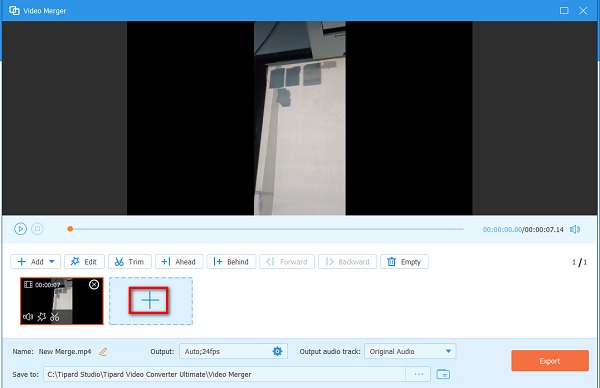This screenshot has width=600, height=388.
Task: Open output settings gear icon
Action: click(277, 351)
